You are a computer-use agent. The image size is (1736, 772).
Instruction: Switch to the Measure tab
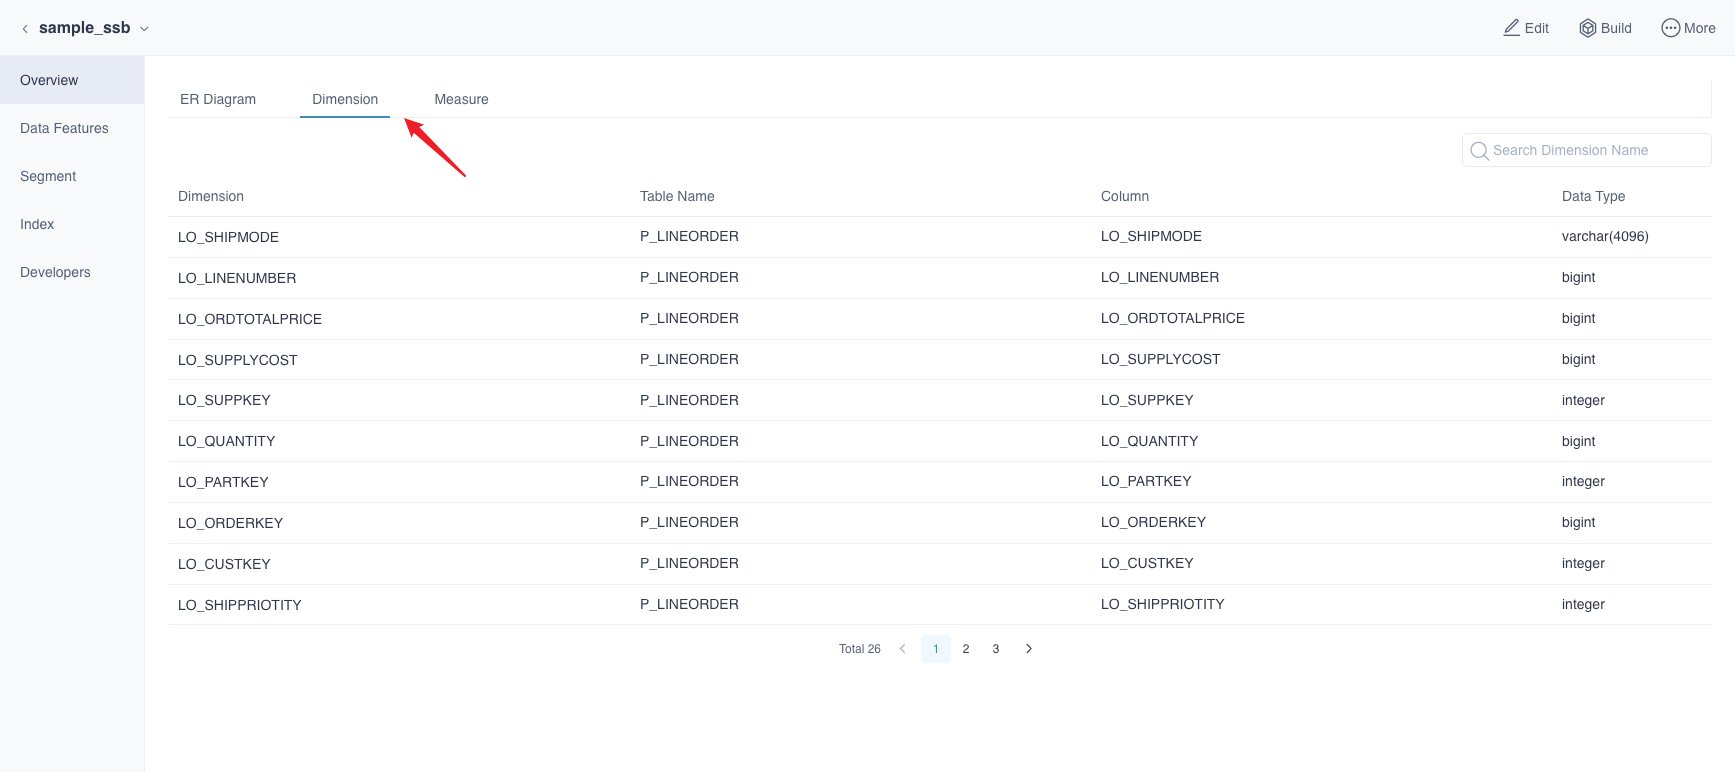tap(461, 99)
